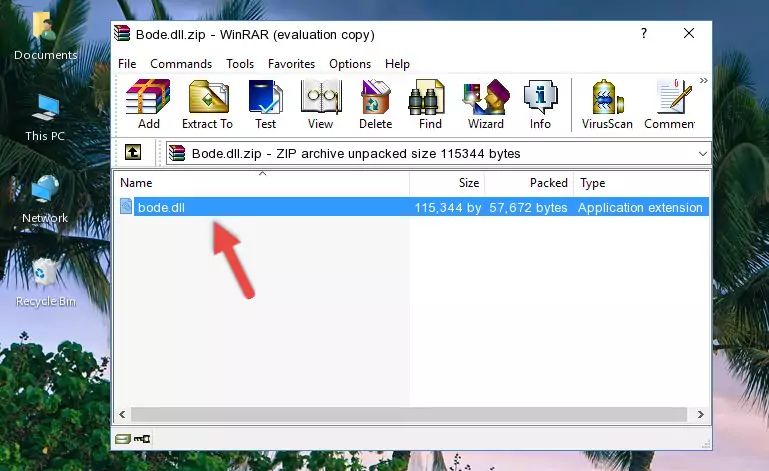Click the Add toolbar icon
The image size is (769, 471).
(x=148, y=105)
